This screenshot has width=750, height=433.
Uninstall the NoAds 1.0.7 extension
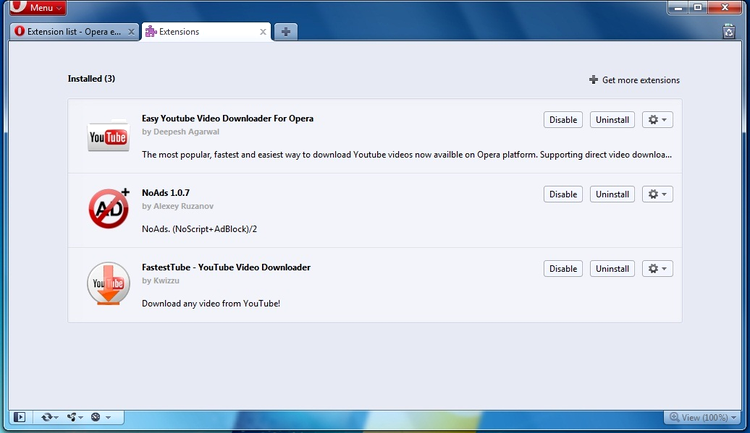tap(612, 194)
